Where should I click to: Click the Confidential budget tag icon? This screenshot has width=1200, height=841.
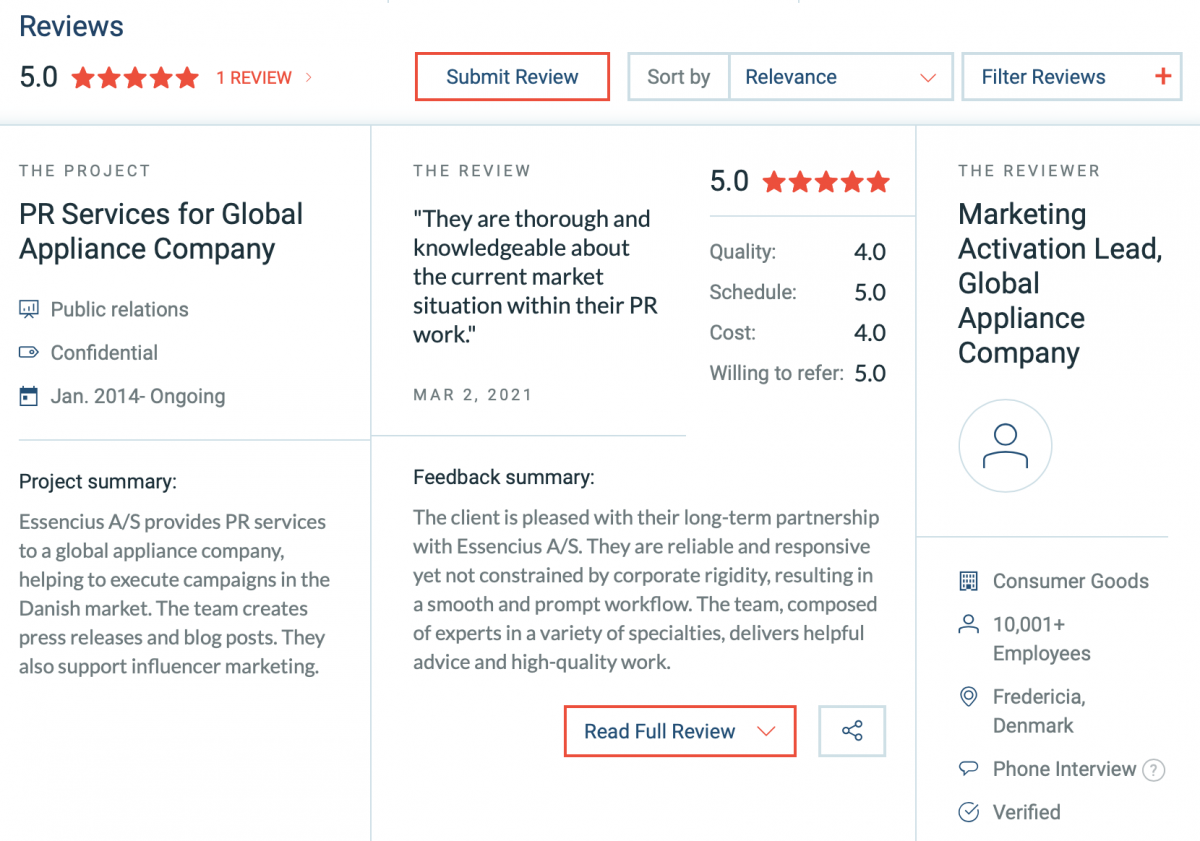(29, 353)
